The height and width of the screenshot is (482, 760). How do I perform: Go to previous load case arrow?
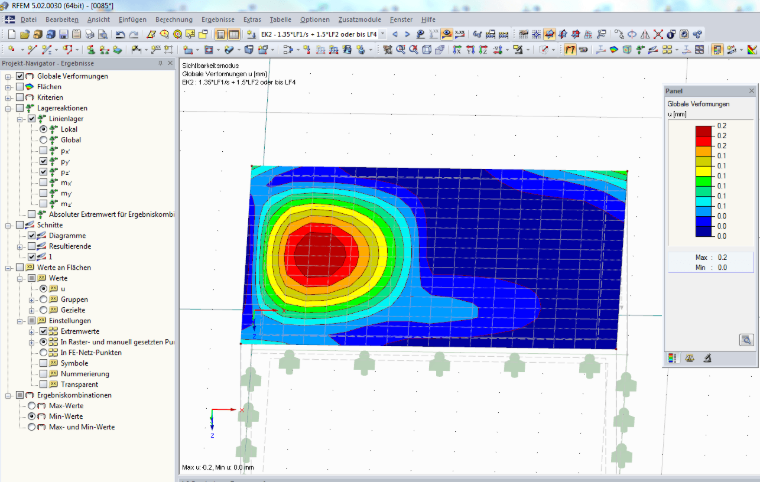point(395,34)
